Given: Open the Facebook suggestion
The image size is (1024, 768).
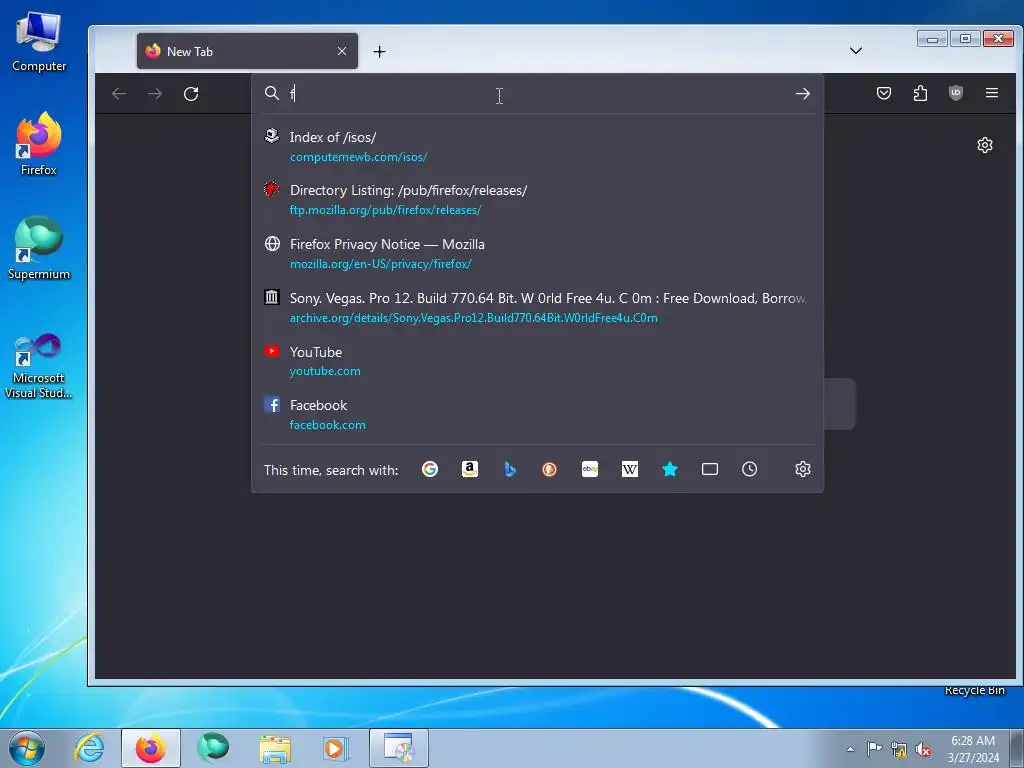Looking at the screenshot, I should click(537, 415).
